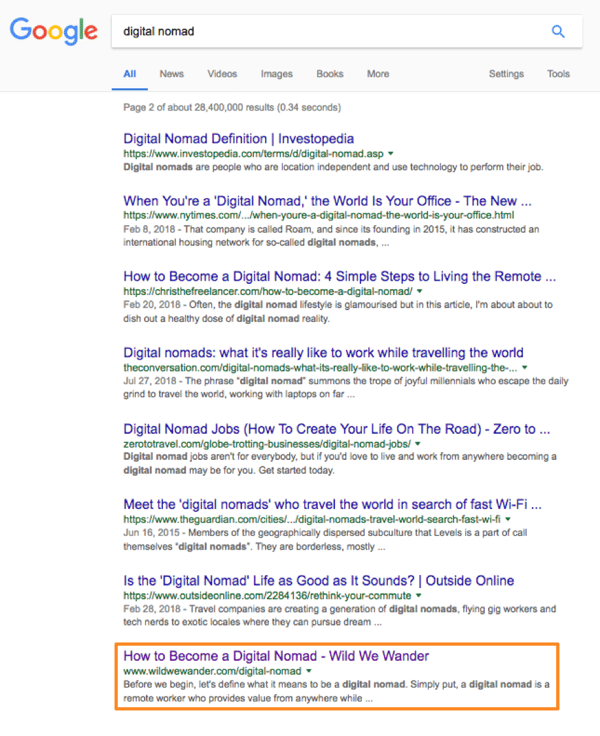Open the Wild We Wander result link

click(276, 656)
